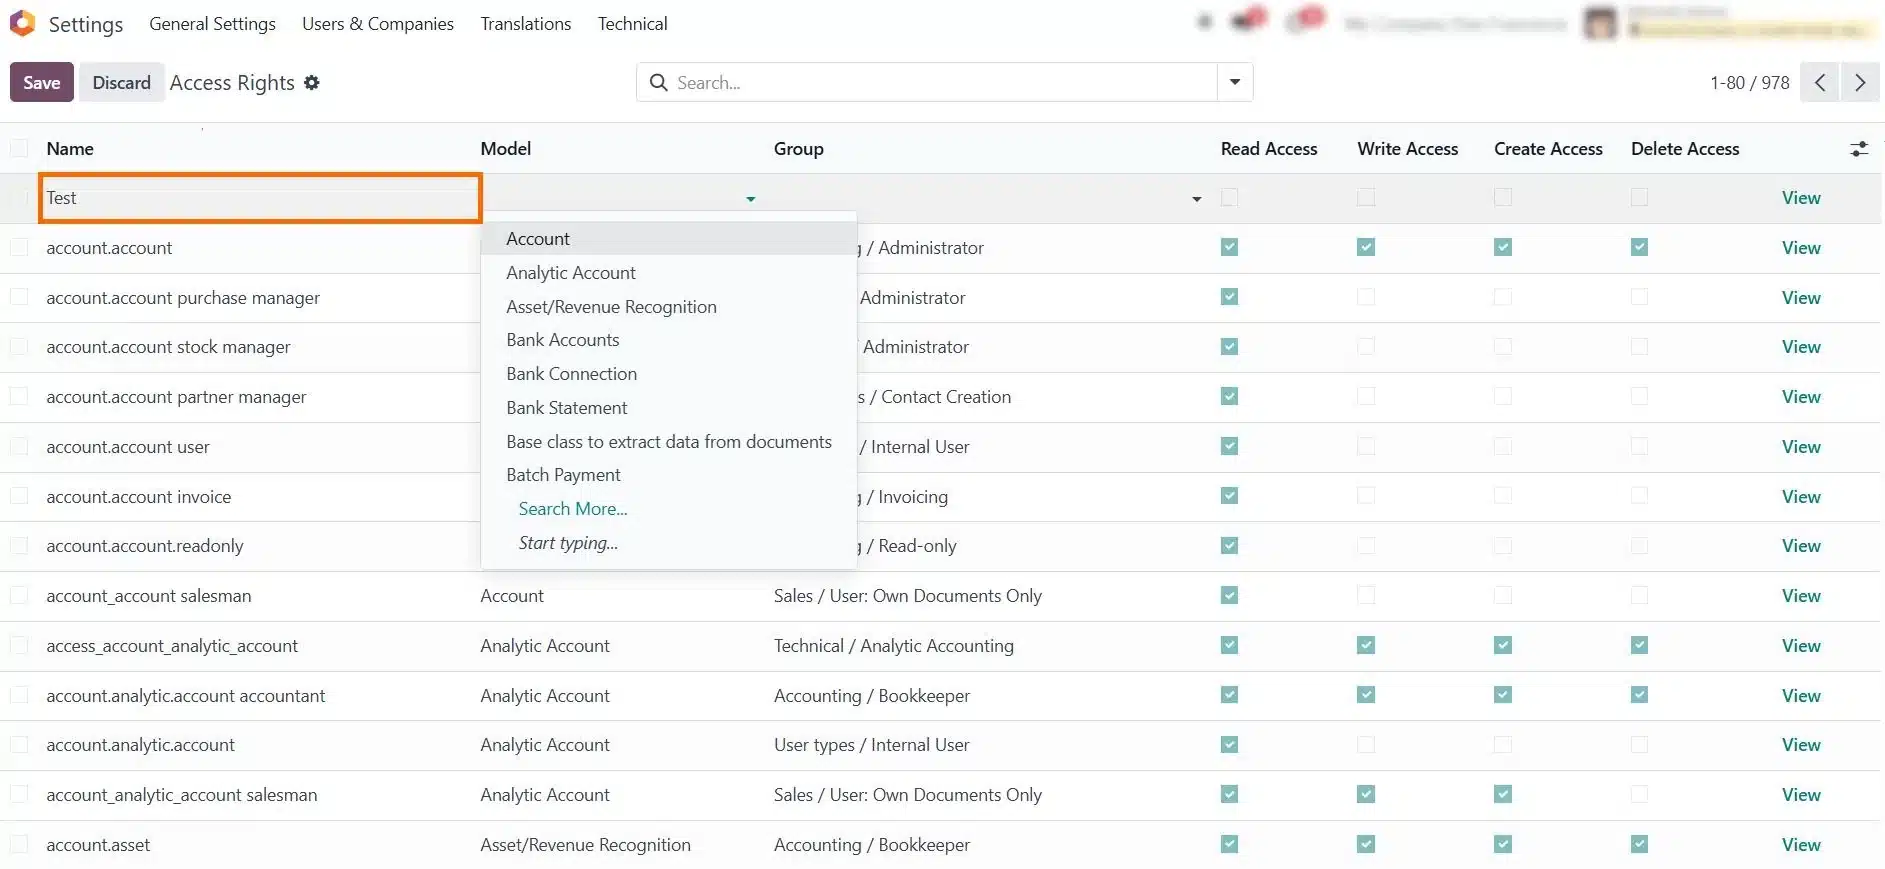Click the magnifier icon in the search bar
The height and width of the screenshot is (869, 1885).
click(658, 83)
